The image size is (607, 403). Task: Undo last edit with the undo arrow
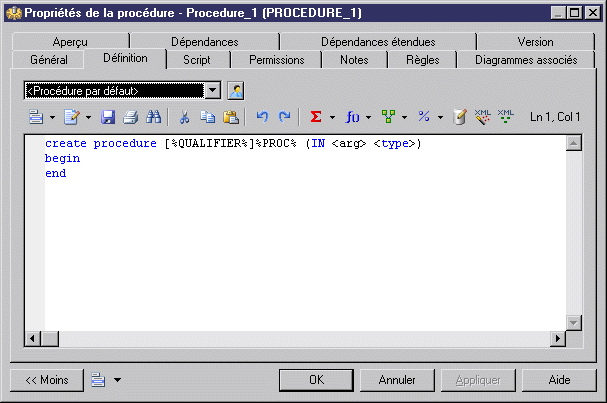pos(262,117)
